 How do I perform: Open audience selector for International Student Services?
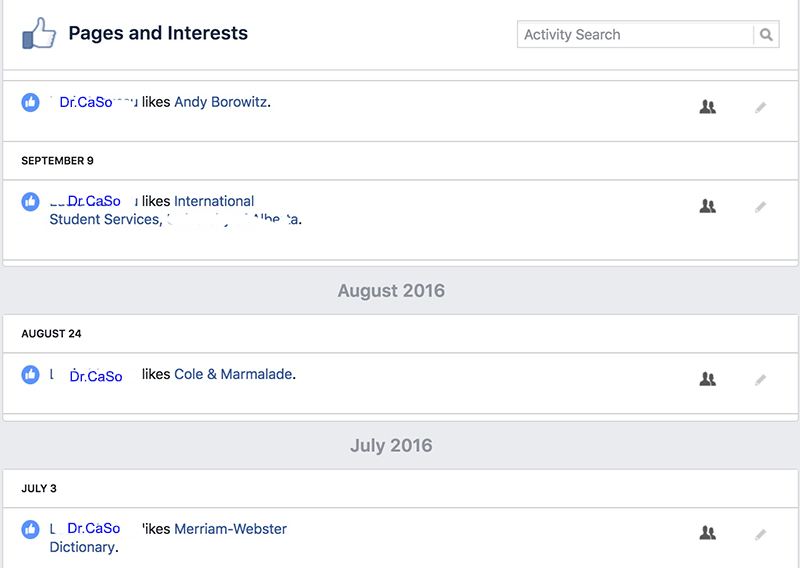pyautogui.click(x=708, y=206)
